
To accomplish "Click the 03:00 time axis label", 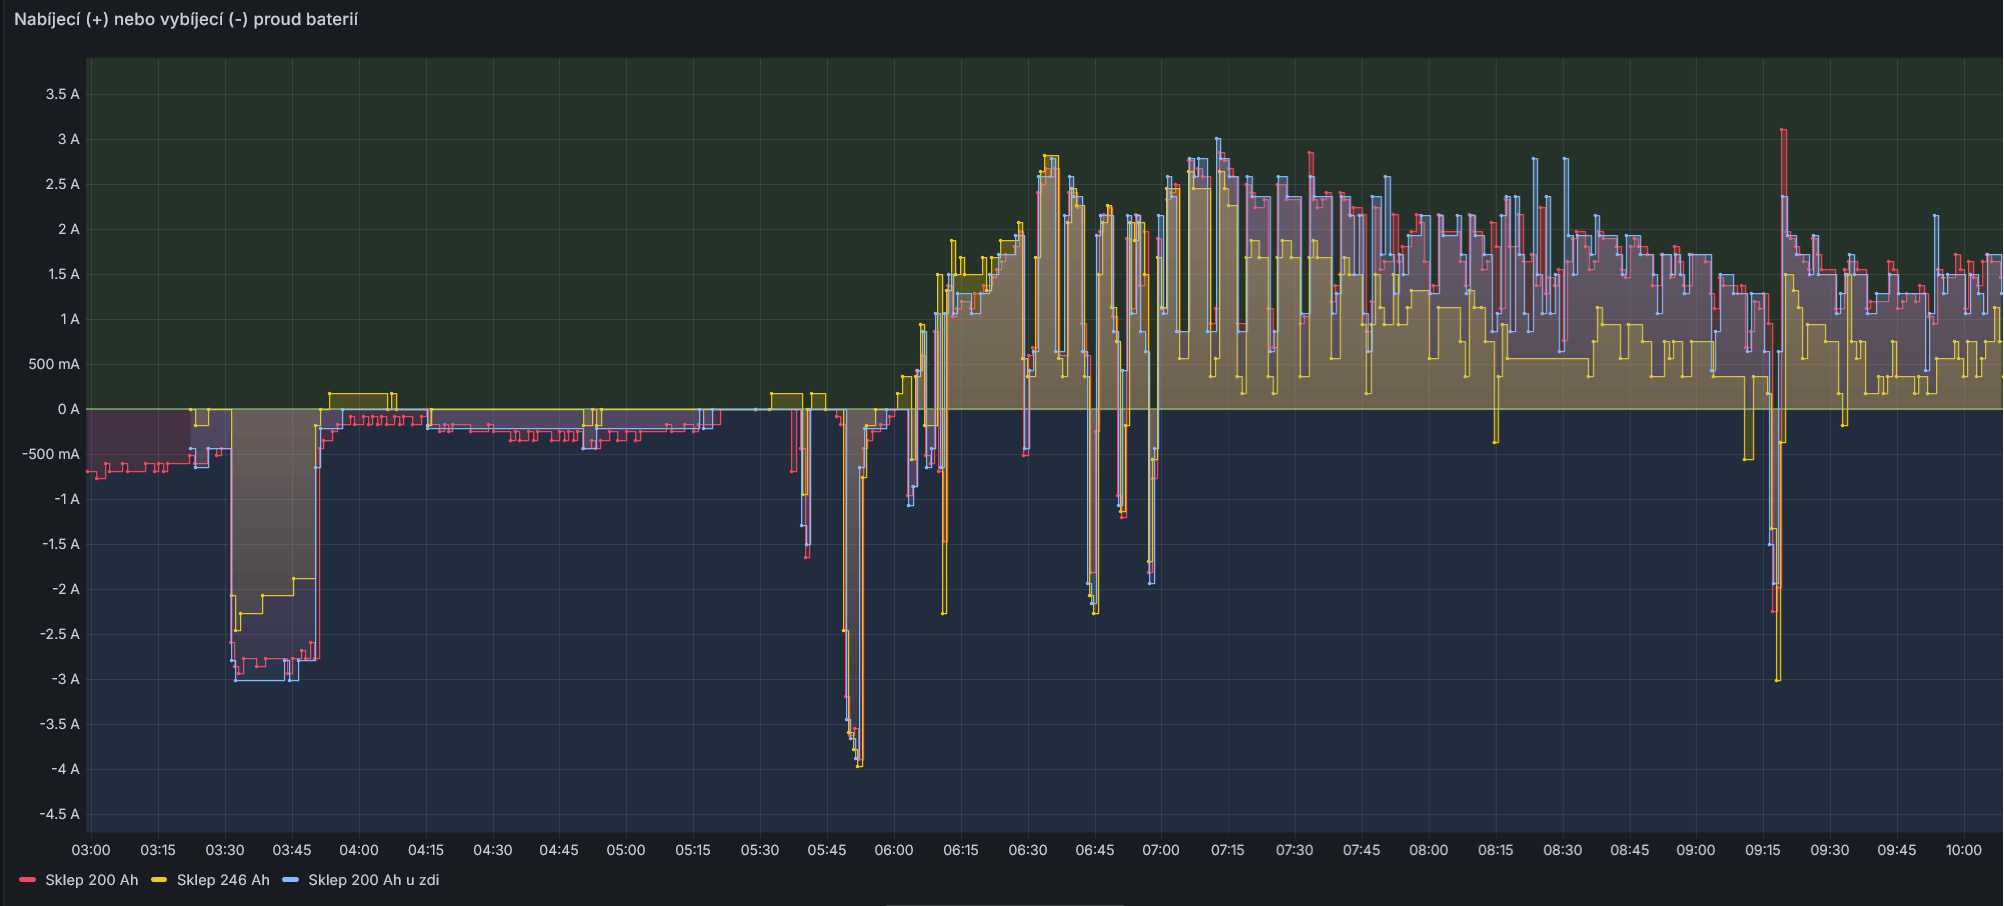I will point(91,850).
